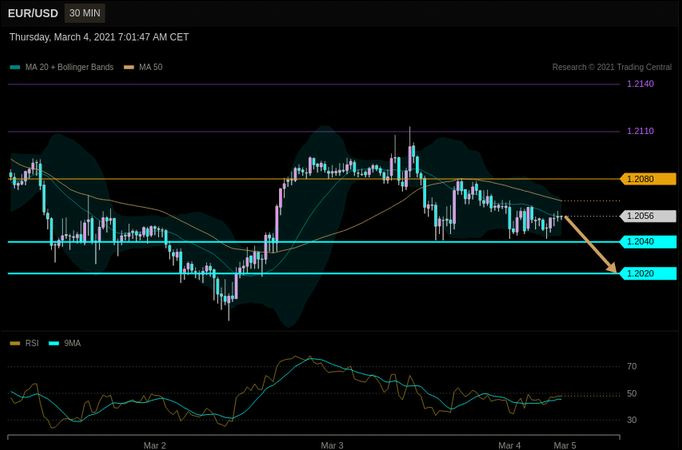The height and width of the screenshot is (450, 682).
Task: Click the cyan 9MA legend swatch
Action: (54, 343)
